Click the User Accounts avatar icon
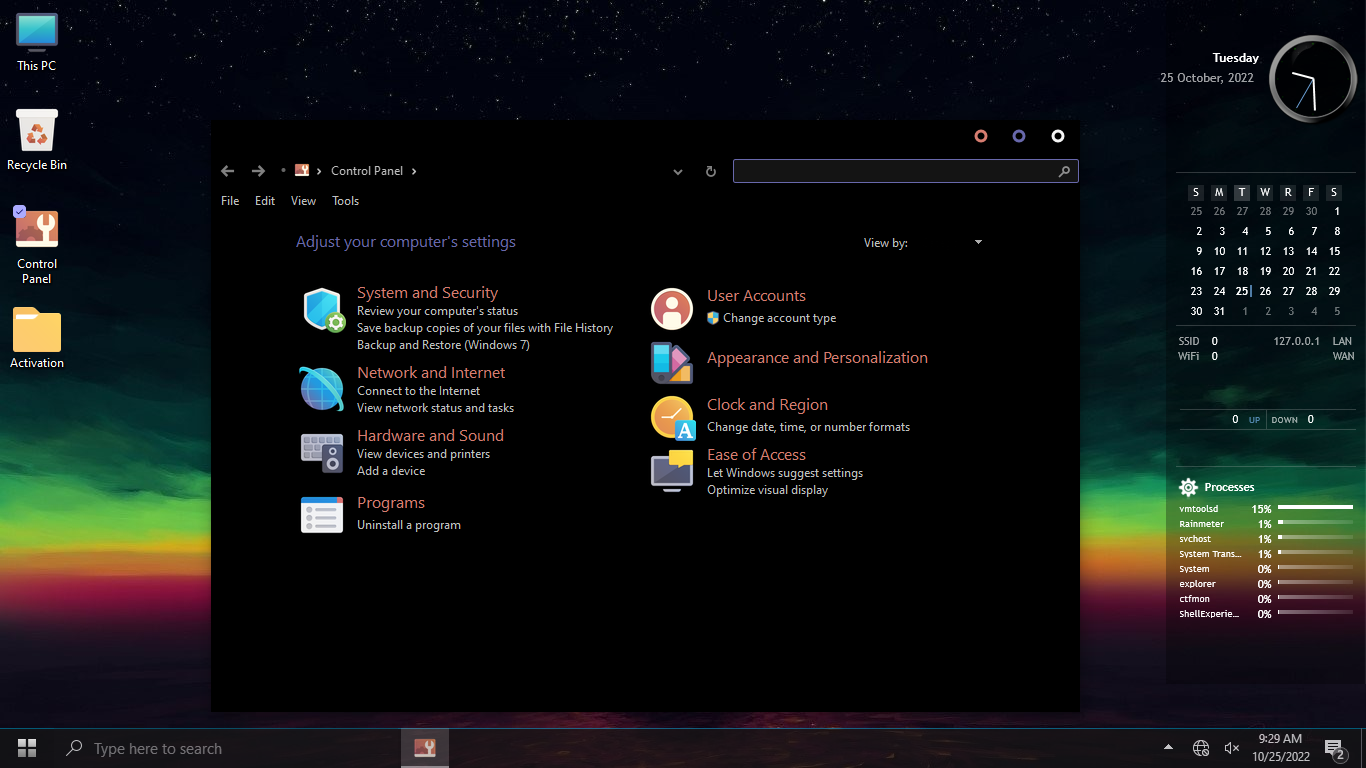This screenshot has width=1366, height=768. tap(672, 309)
